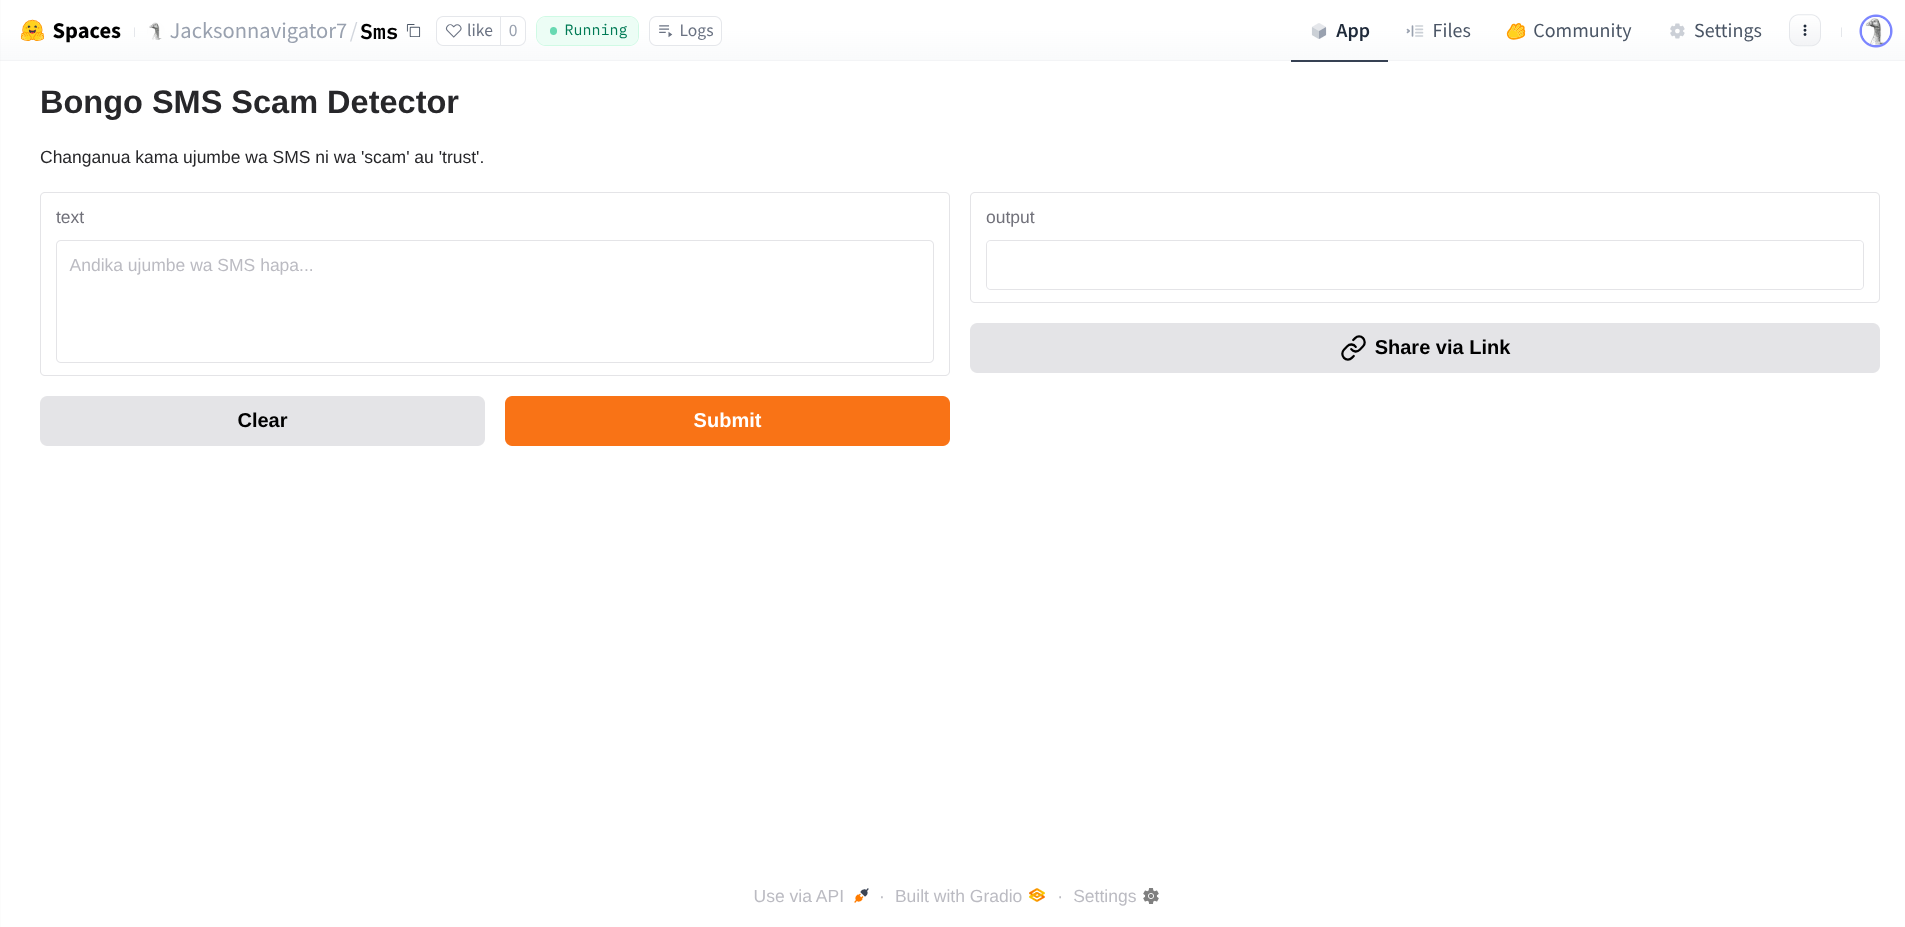Image resolution: width=1905 pixels, height=927 pixels.
Task: Open the user avatar menu
Action: [1875, 31]
